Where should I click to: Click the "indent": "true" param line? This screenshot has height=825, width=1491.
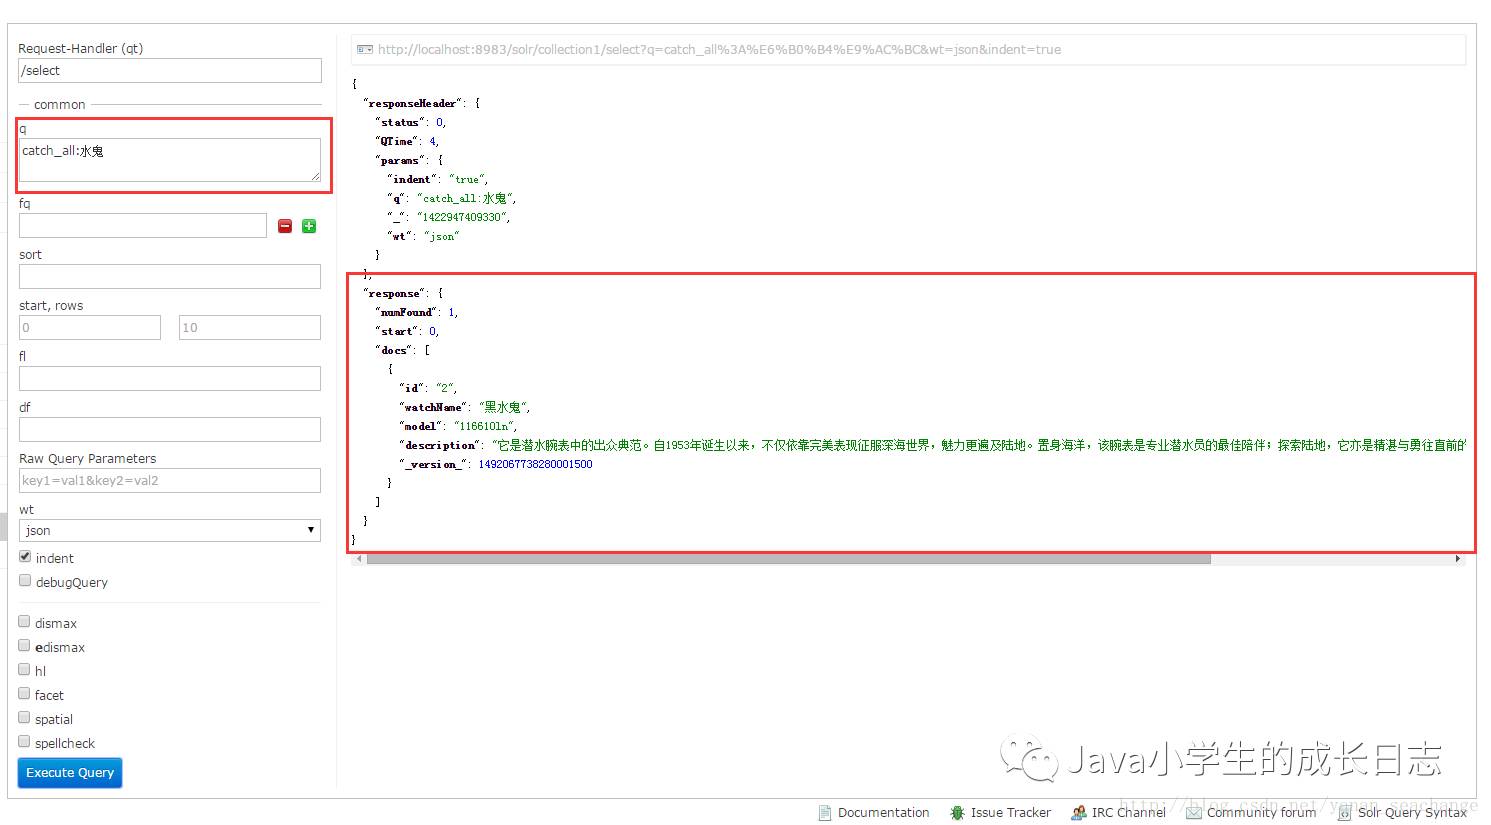pyautogui.click(x=438, y=179)
